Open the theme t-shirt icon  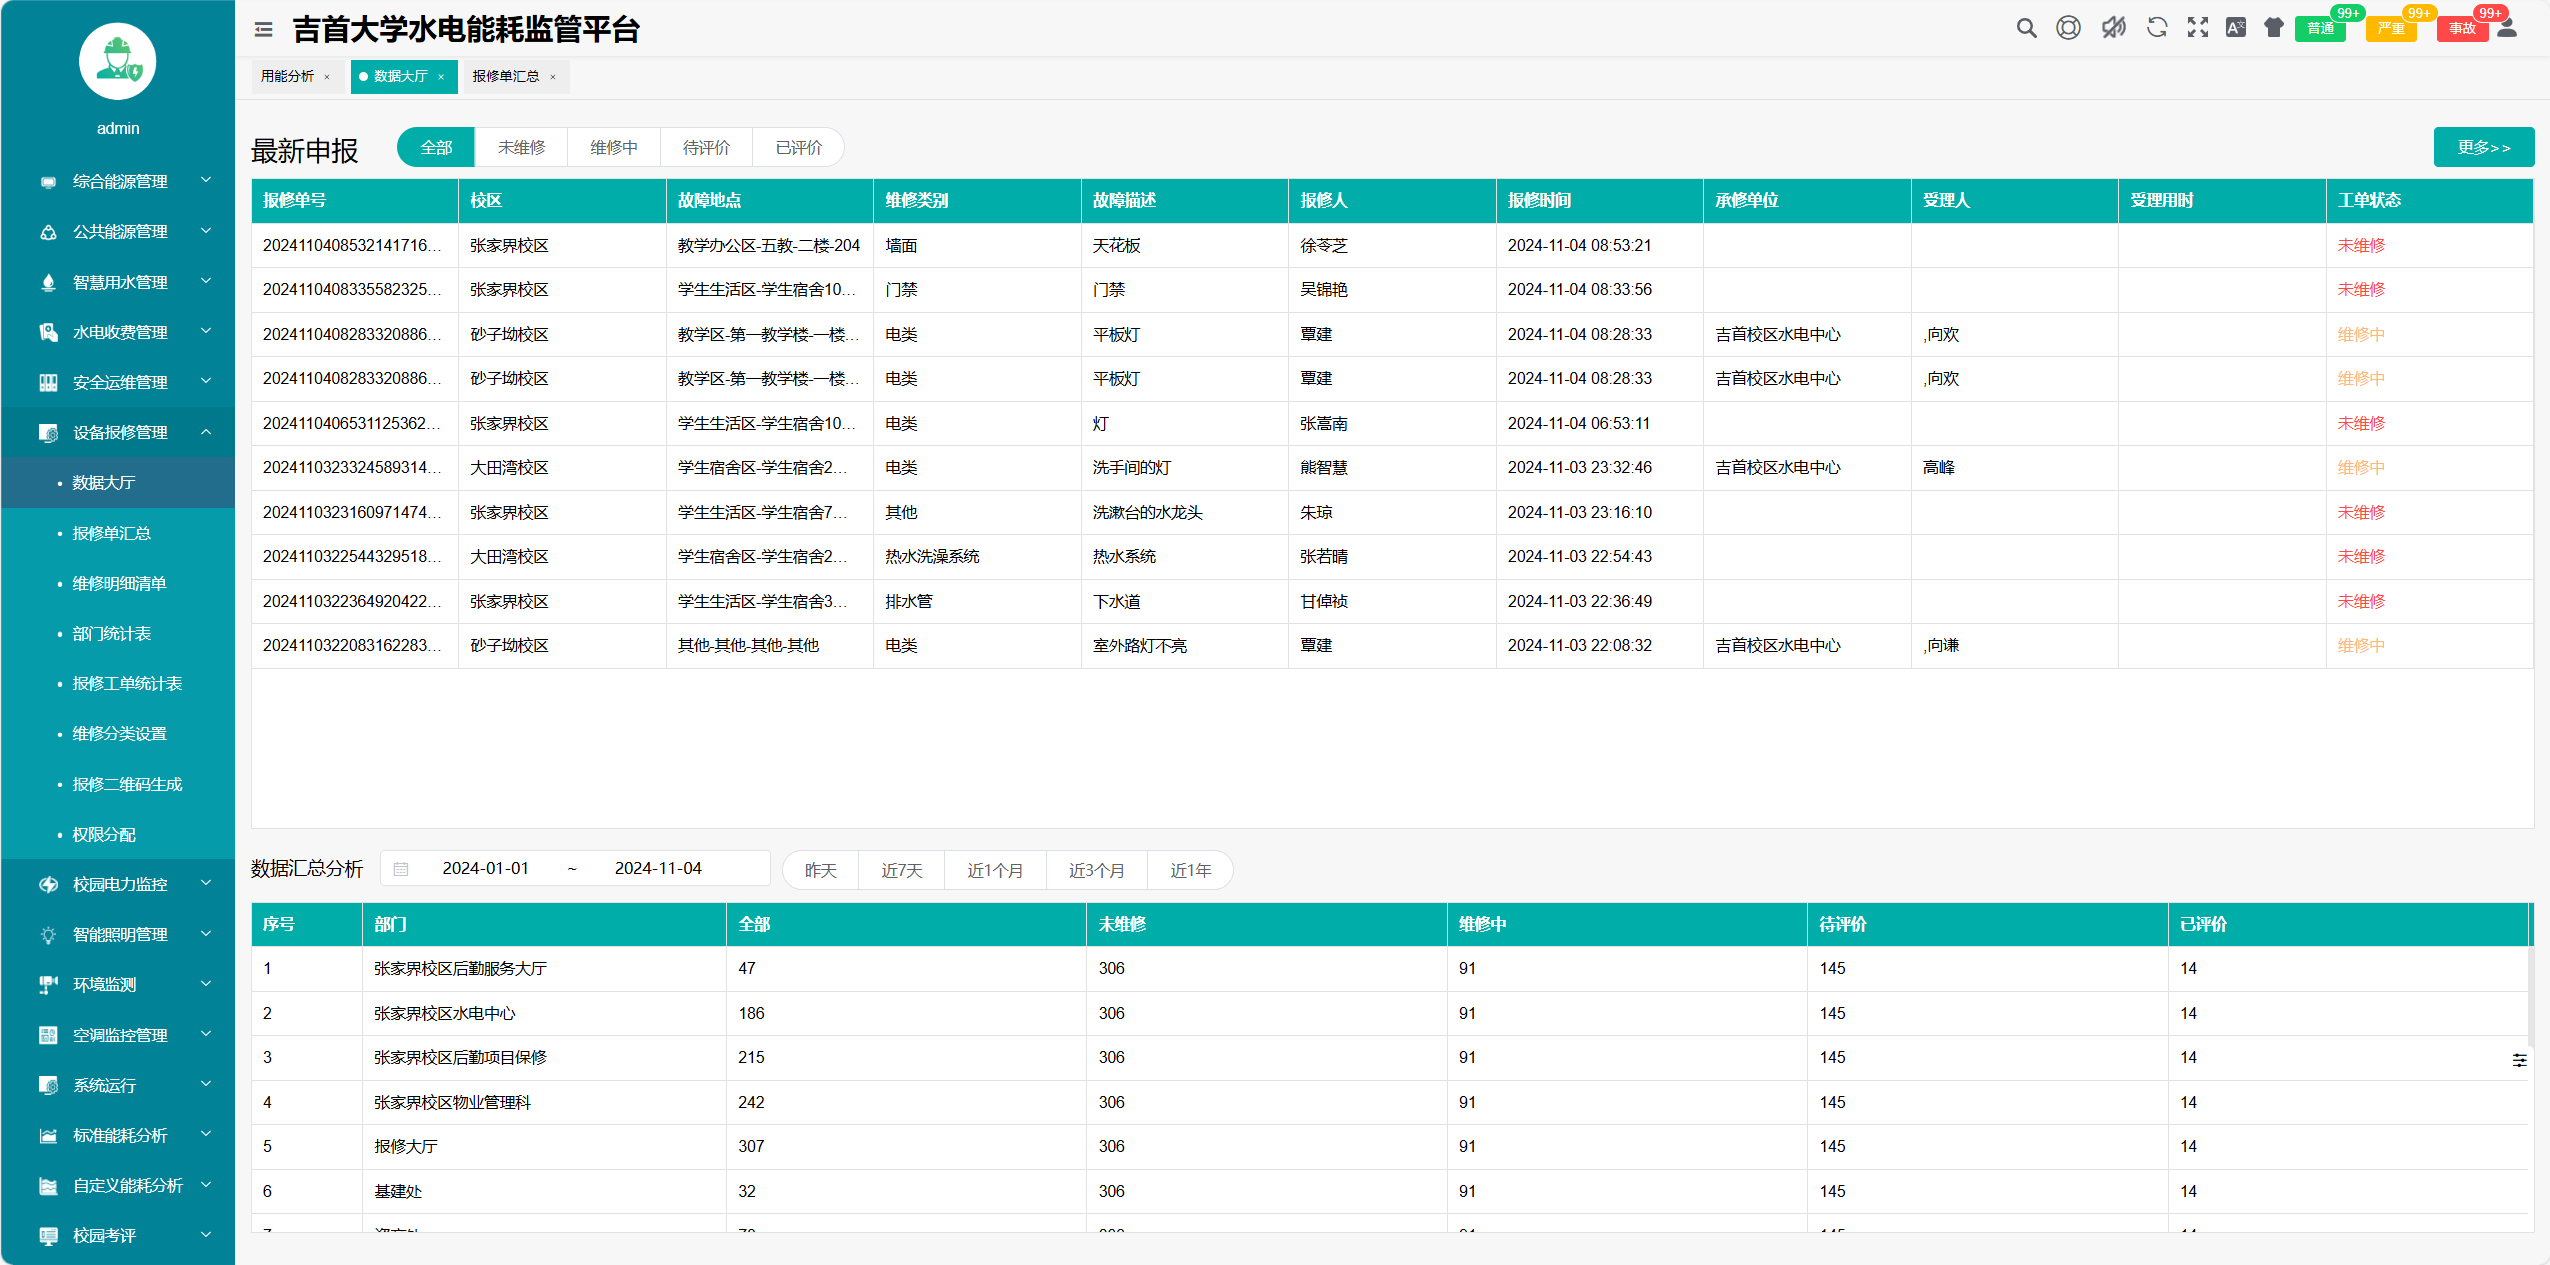tap(2273, 28)
